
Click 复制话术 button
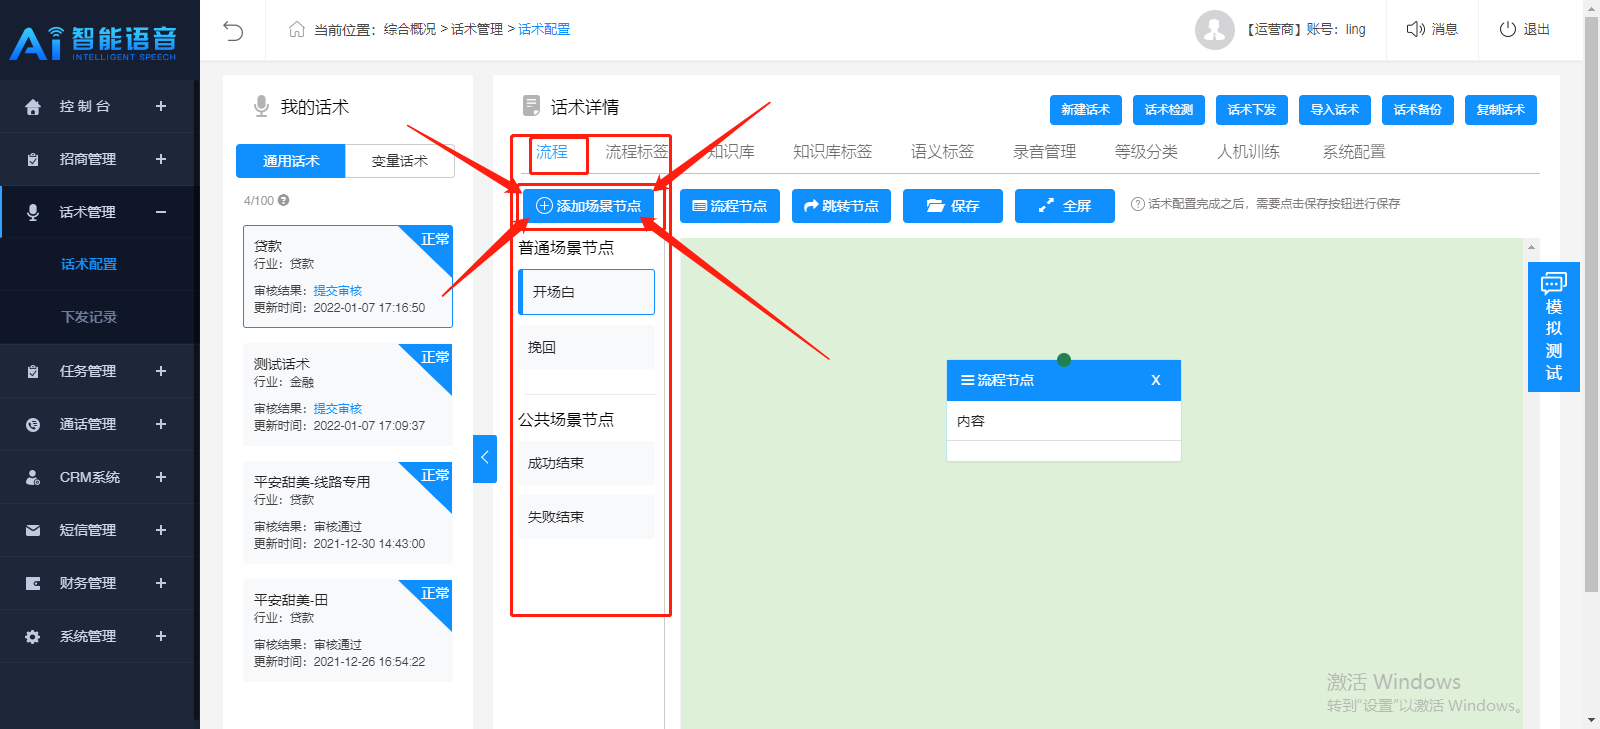point(1501,110)
